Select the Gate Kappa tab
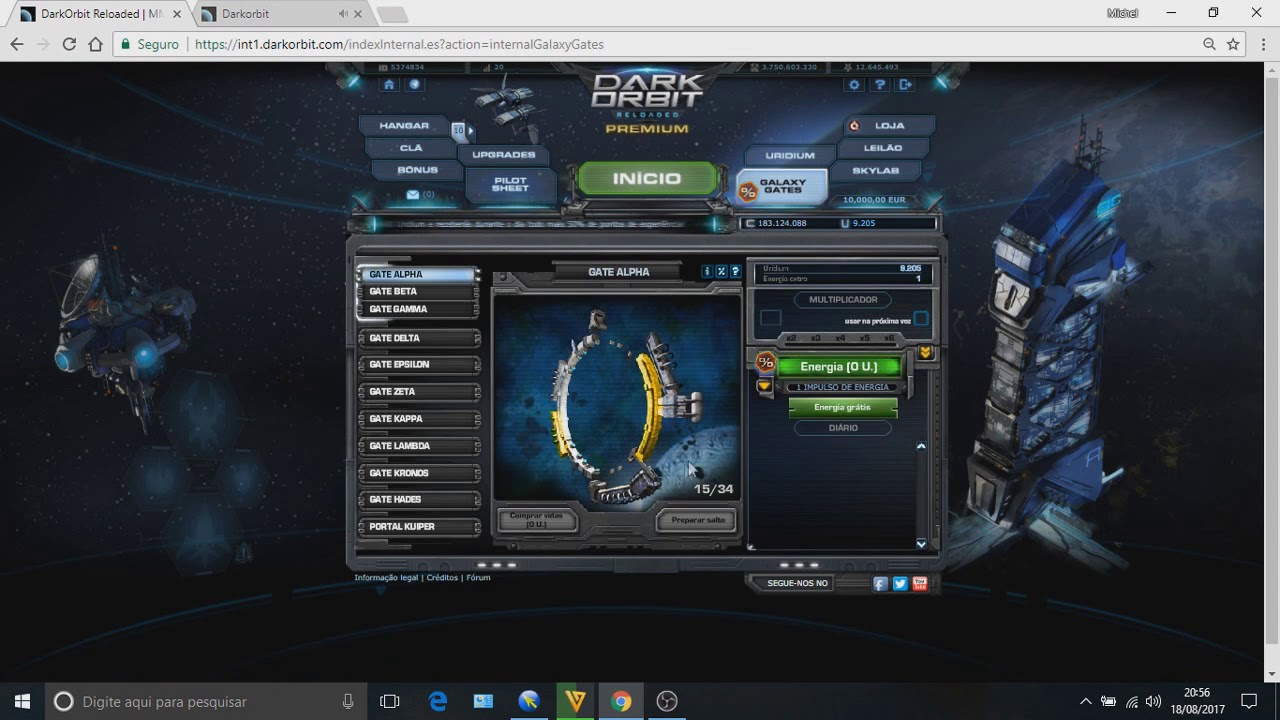 (x=418, y=419)
